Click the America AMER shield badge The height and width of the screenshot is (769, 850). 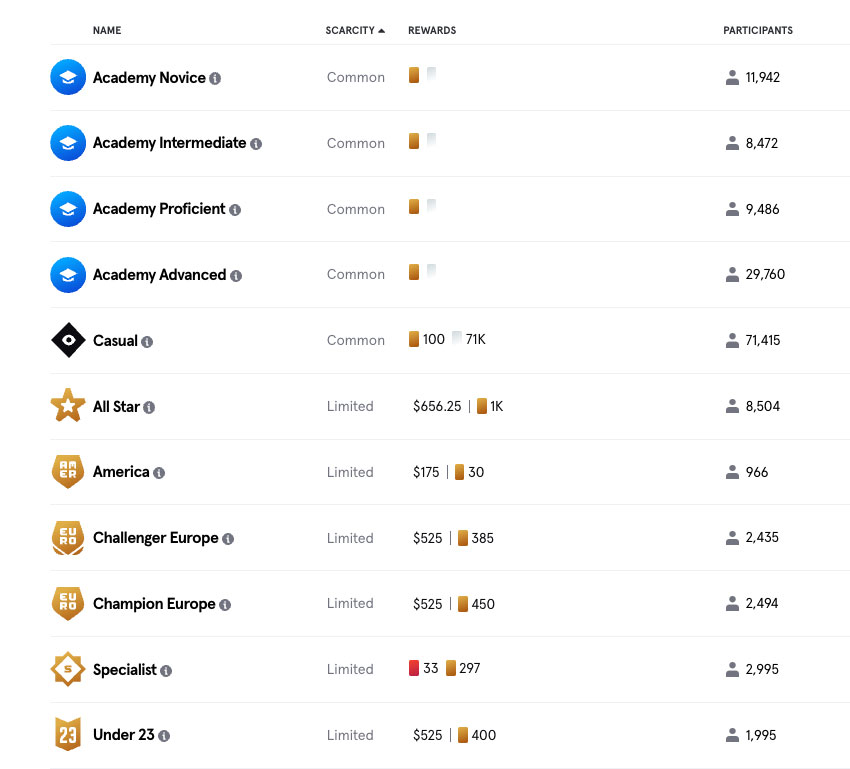point(68,471)
